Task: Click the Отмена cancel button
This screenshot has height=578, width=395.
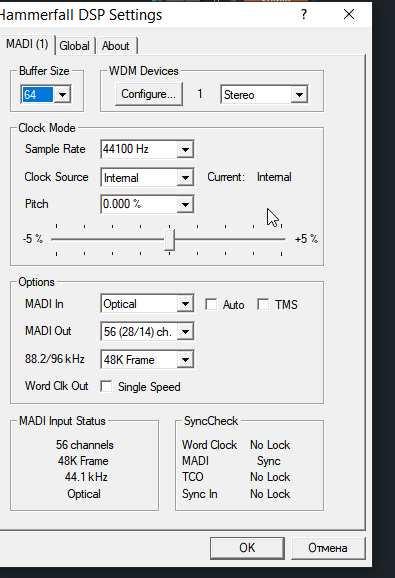Action: point(328,548)
